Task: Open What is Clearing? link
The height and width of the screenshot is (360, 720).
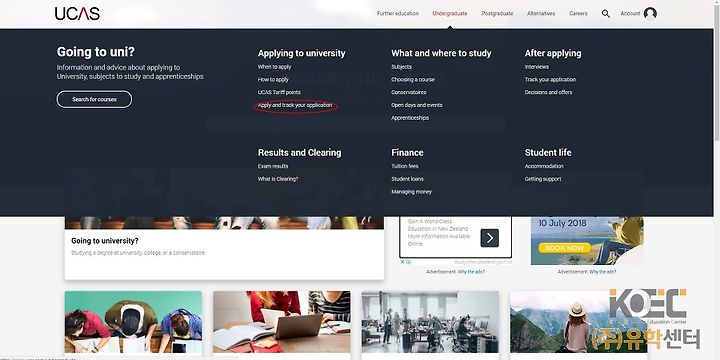Action: (x=278, y=179)
